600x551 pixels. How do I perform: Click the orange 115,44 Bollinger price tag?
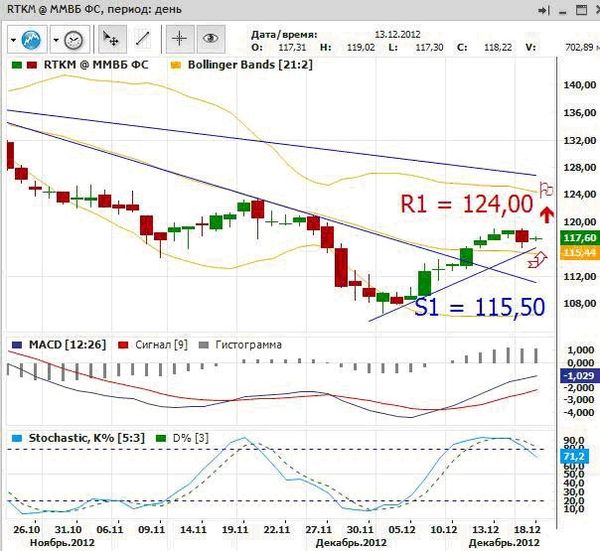pyautogui.click(x=580, y=253)
